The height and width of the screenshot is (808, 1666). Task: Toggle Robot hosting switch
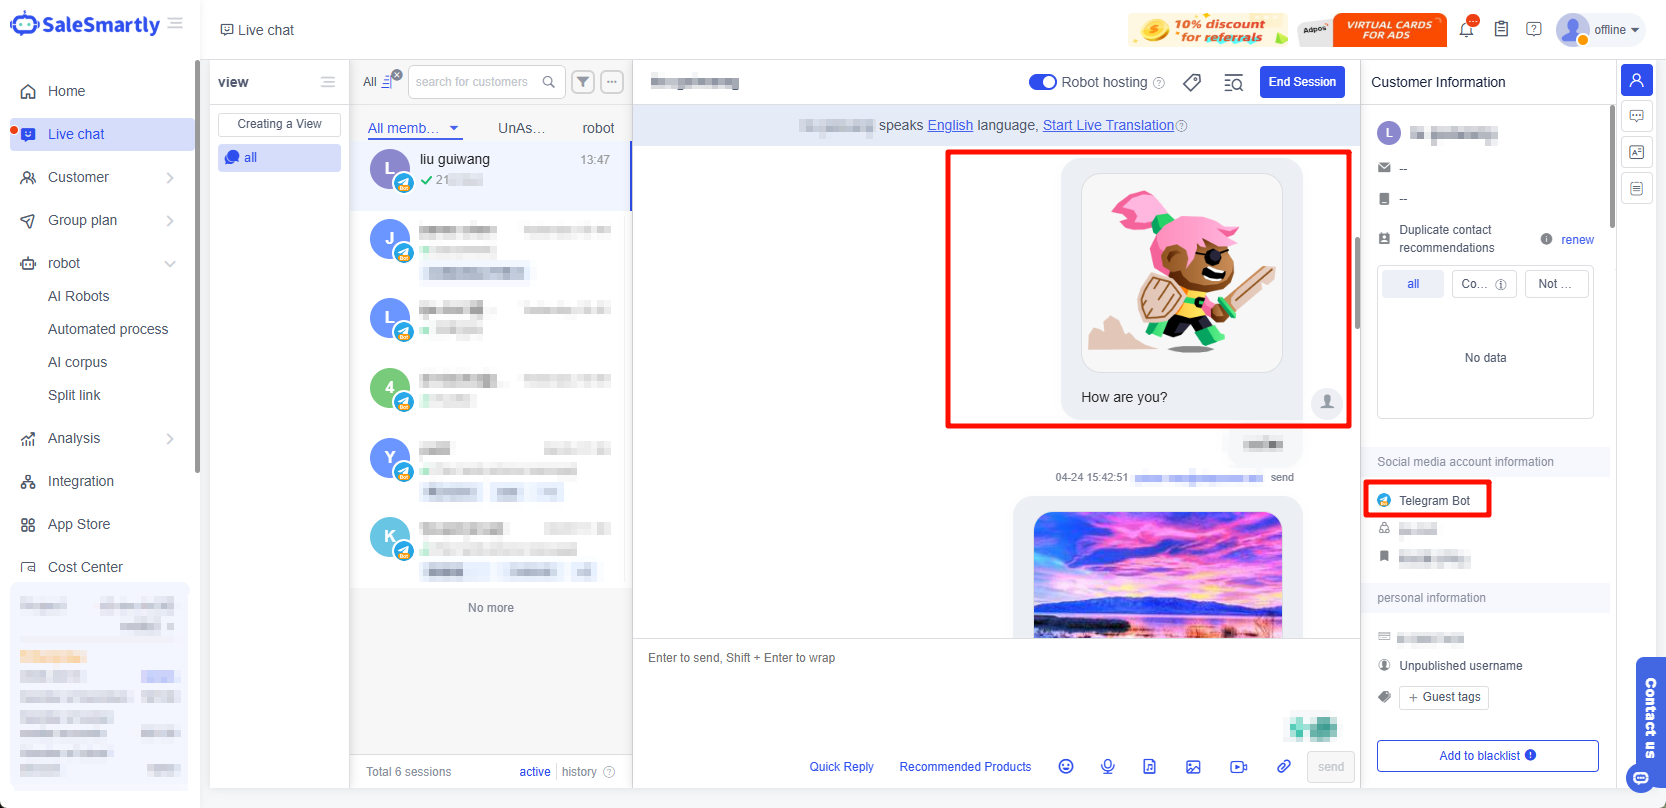click(1043, 82)
